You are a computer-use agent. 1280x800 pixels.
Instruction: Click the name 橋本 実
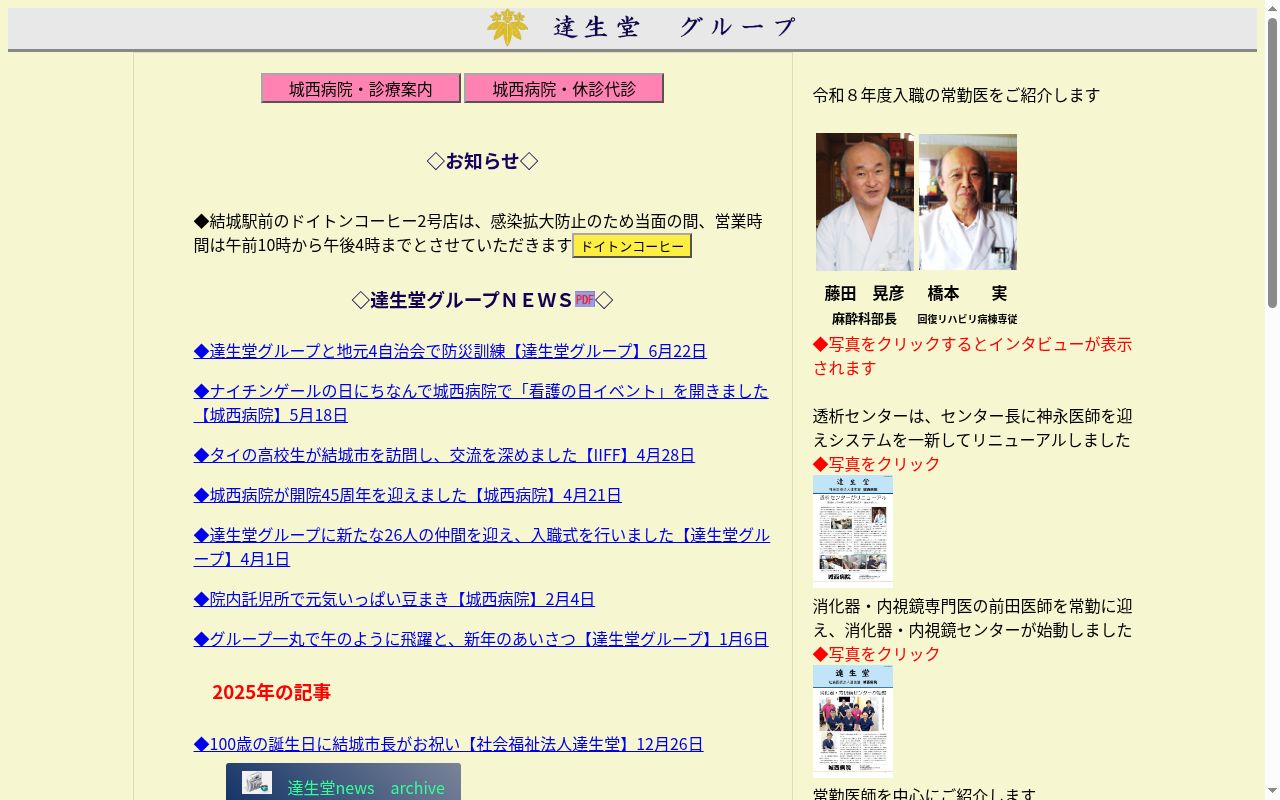pos(967,293)
